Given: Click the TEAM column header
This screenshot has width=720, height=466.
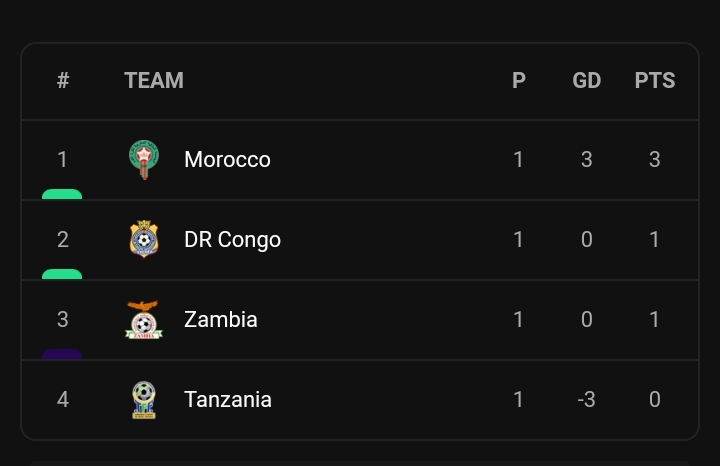Looking at the screenshot, I should (x=154, y=81).
